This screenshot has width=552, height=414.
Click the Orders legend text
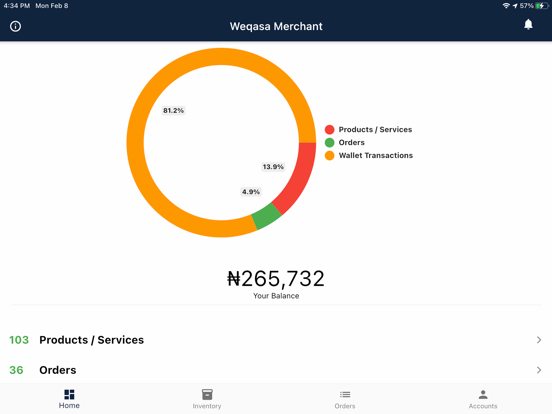click(351, 143)
